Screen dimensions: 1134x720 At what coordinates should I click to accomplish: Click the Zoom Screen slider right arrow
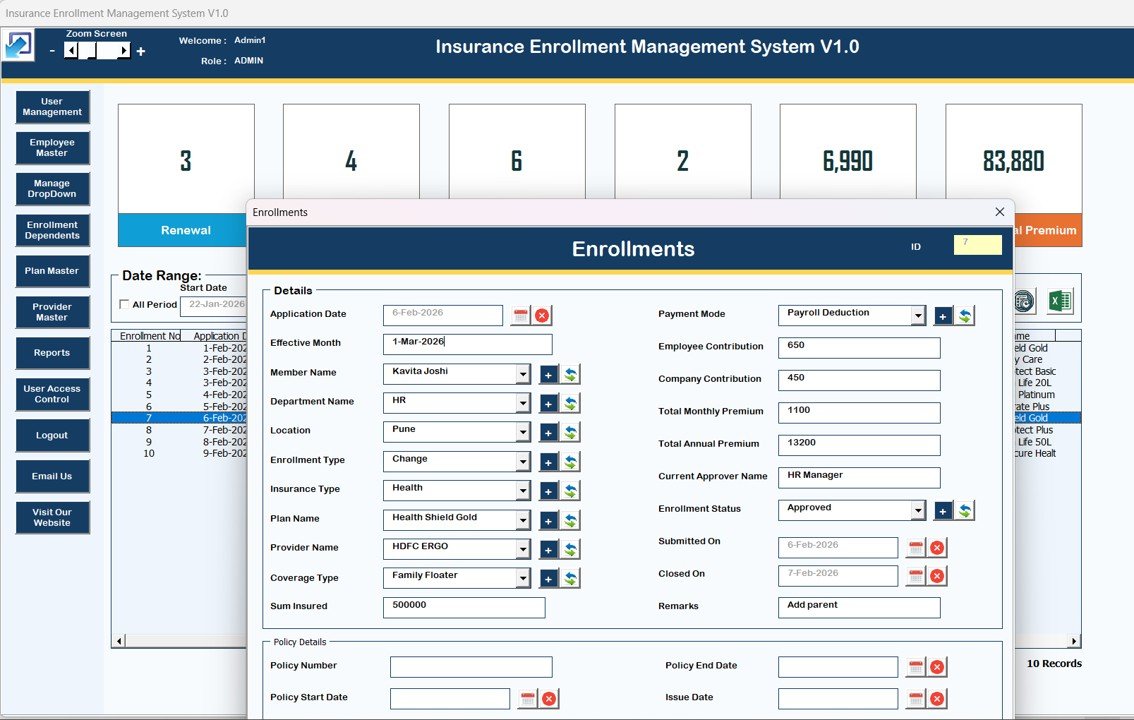(124, 50)
